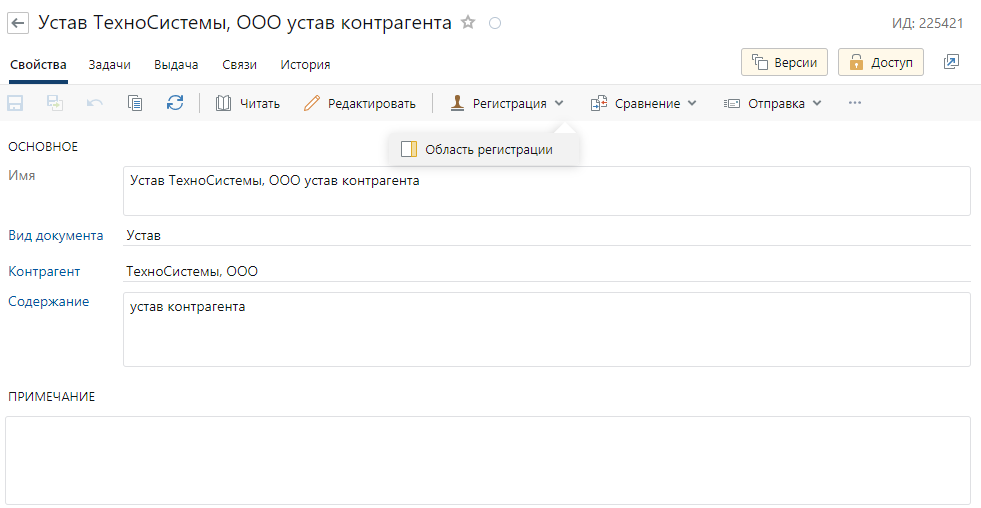Screen dimensions: 981x508
Task: Click the Содержание link label
Action: pyautogui.click(x=48, y=302)
